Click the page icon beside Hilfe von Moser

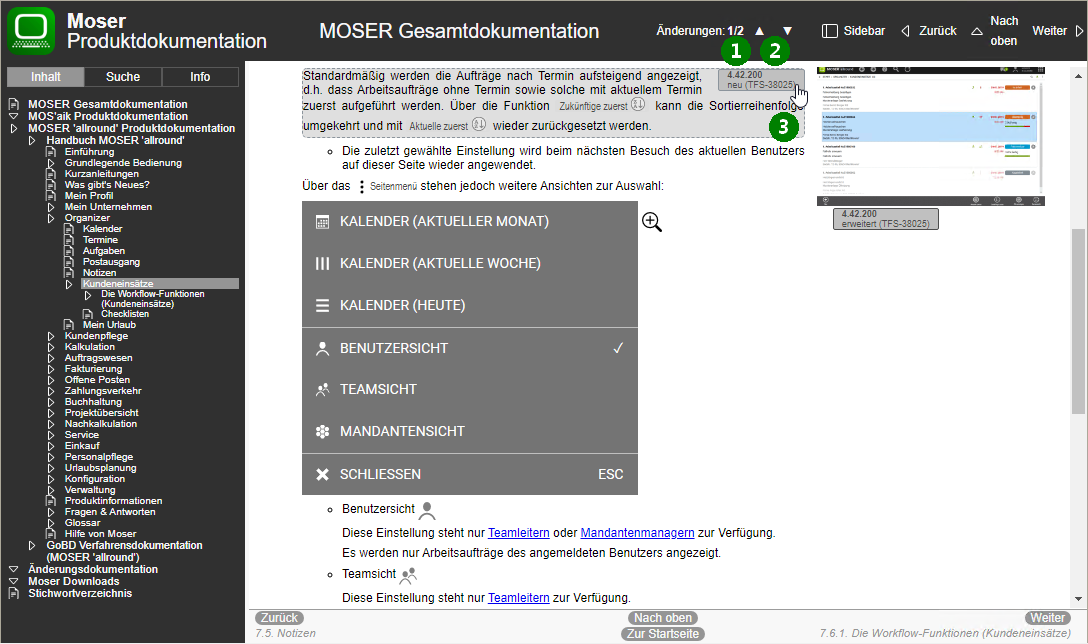coord(51,534)
